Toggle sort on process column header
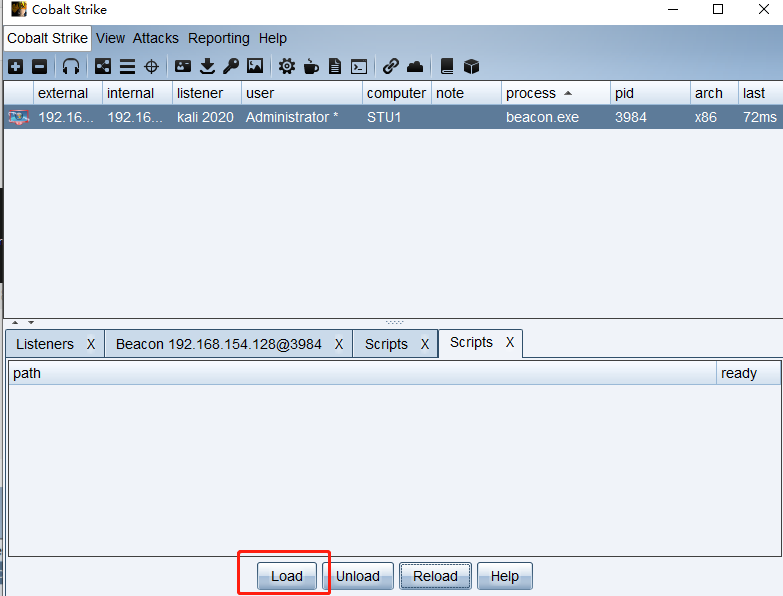The width and height of the screenshot is (783, 596). point(555,93)
